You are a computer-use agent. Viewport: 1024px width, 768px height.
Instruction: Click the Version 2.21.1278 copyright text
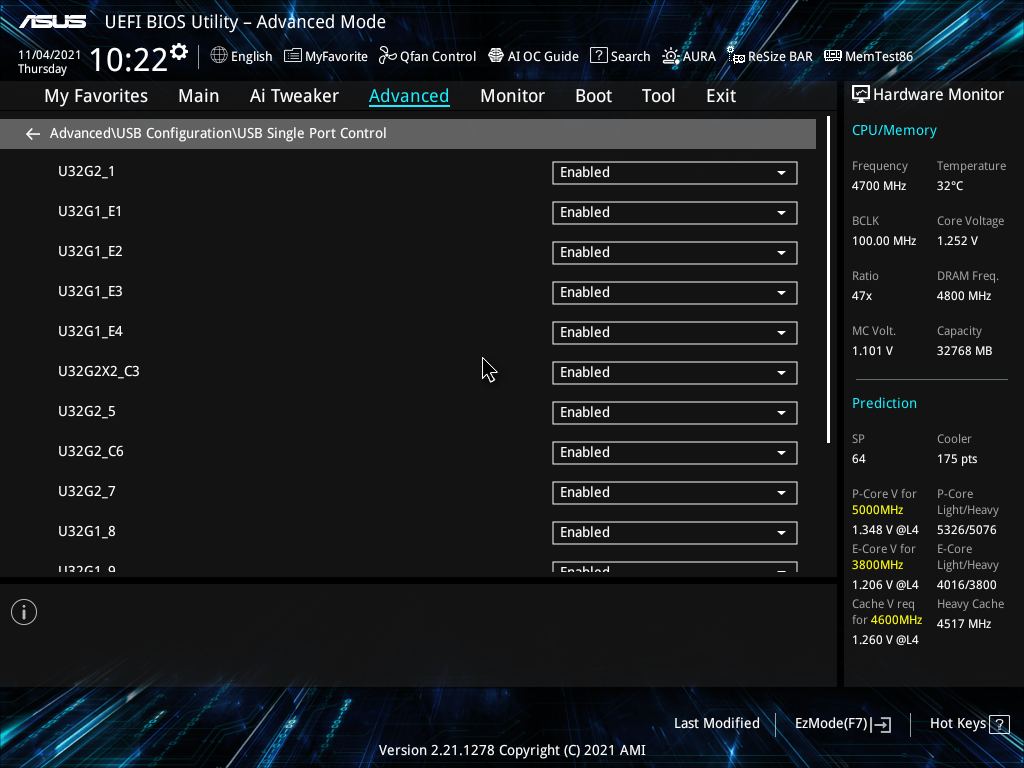[512, 750]
